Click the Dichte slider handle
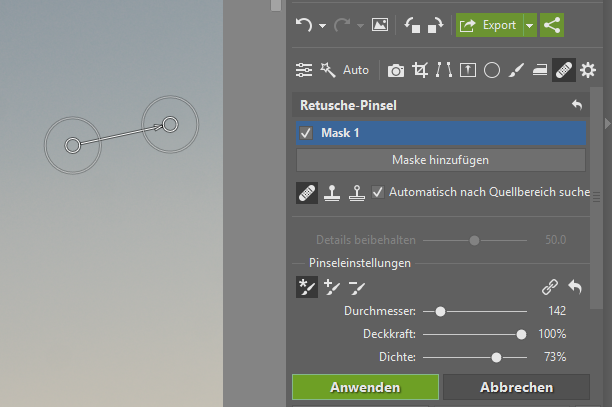Screen dimensions: 612x407 pyautogui.click(x=496, y=356)
